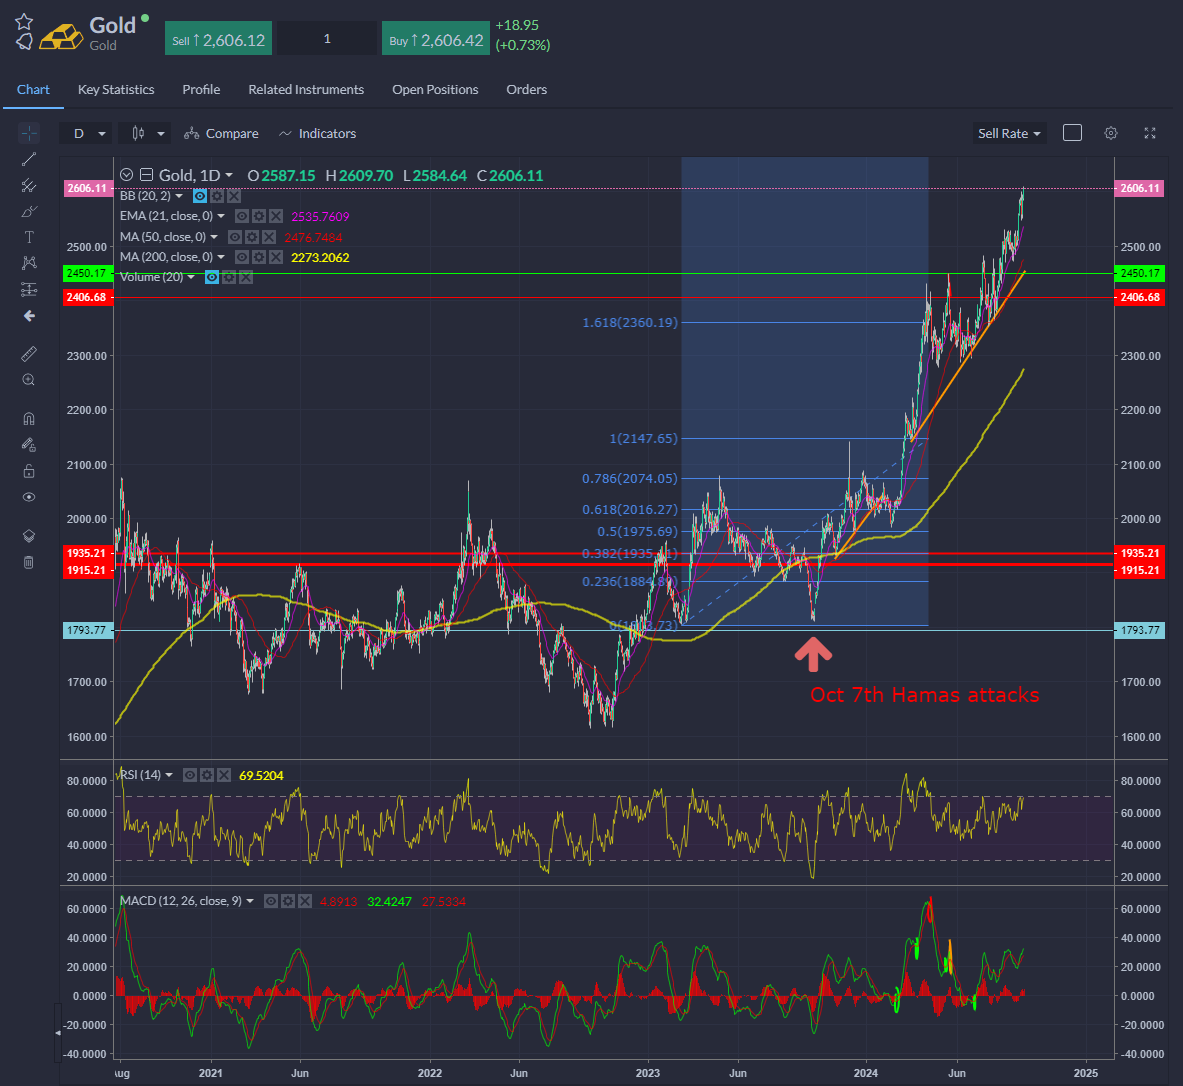The height and width of the screenshot is (1086, 1183).
Task: Open the candlestick chart type dropdown
Action: (147, 134)
